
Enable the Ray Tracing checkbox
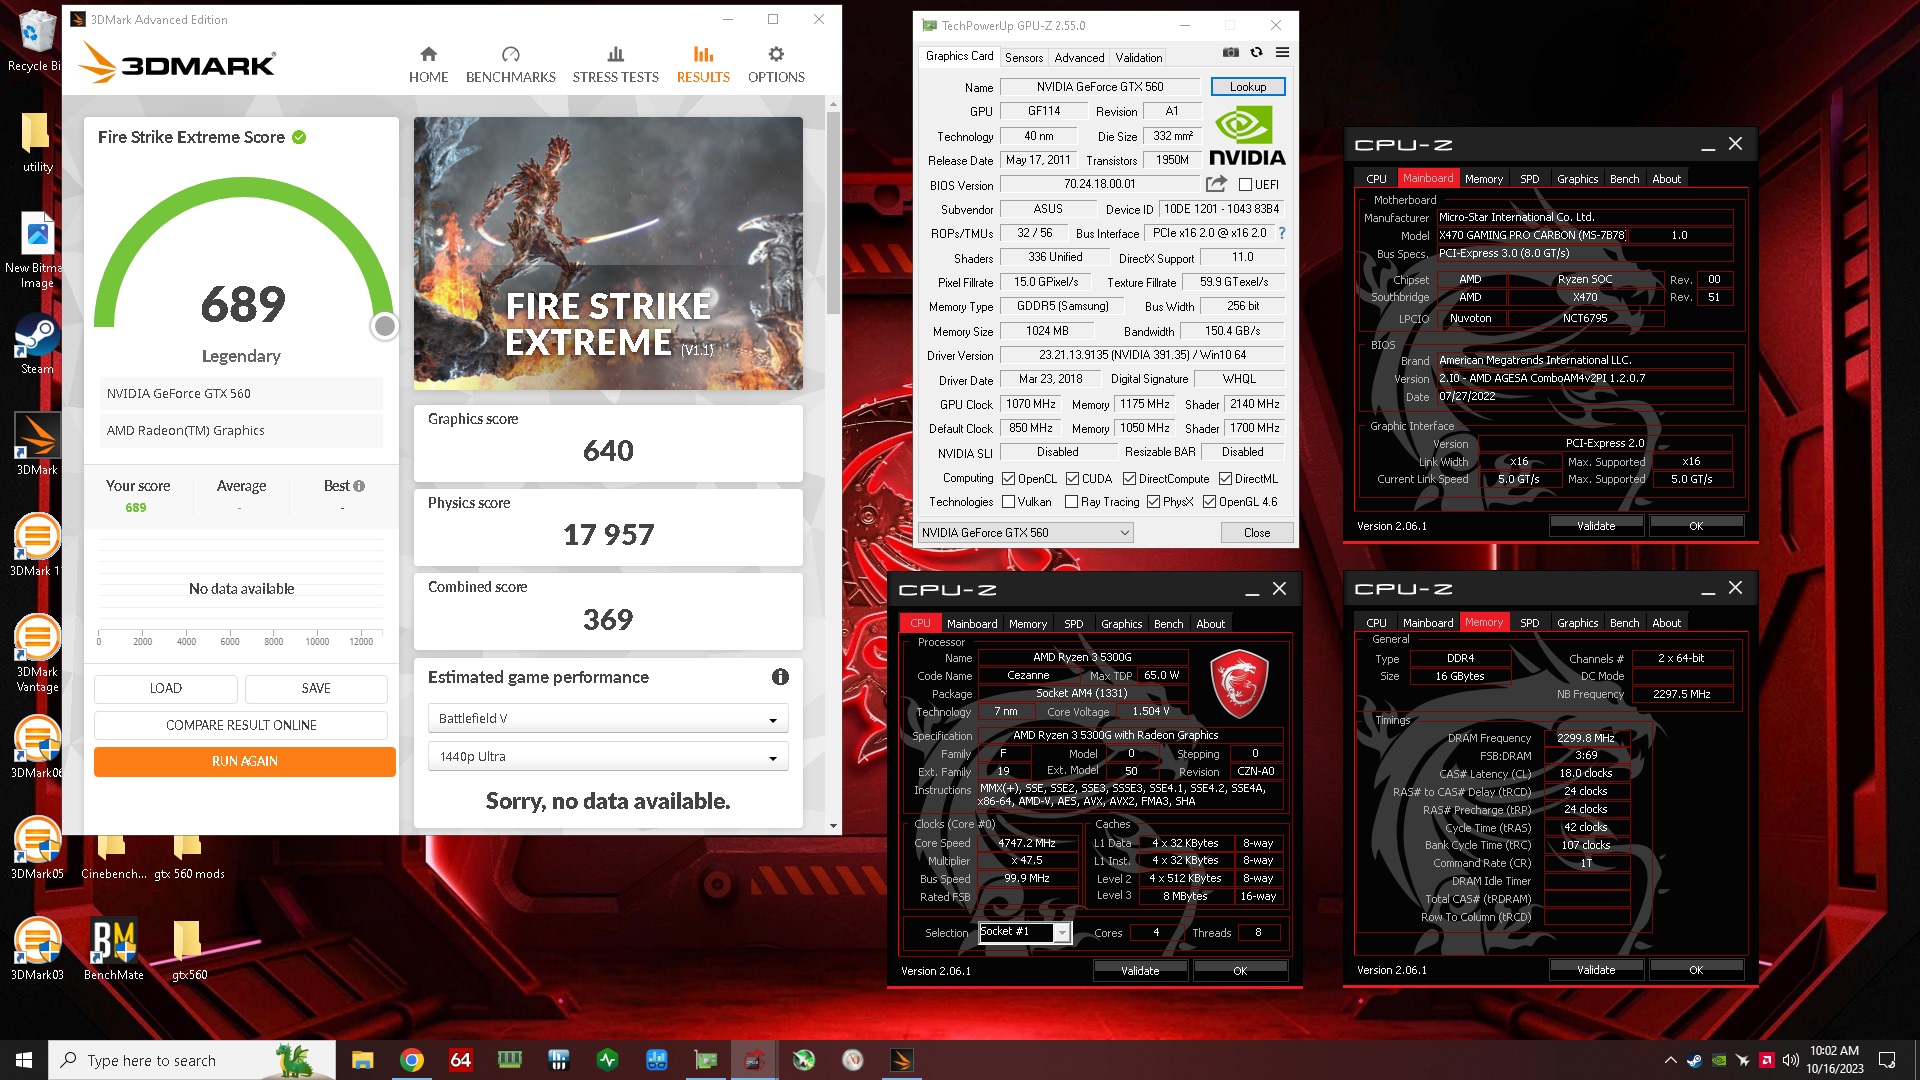(x=1071, y=502)
